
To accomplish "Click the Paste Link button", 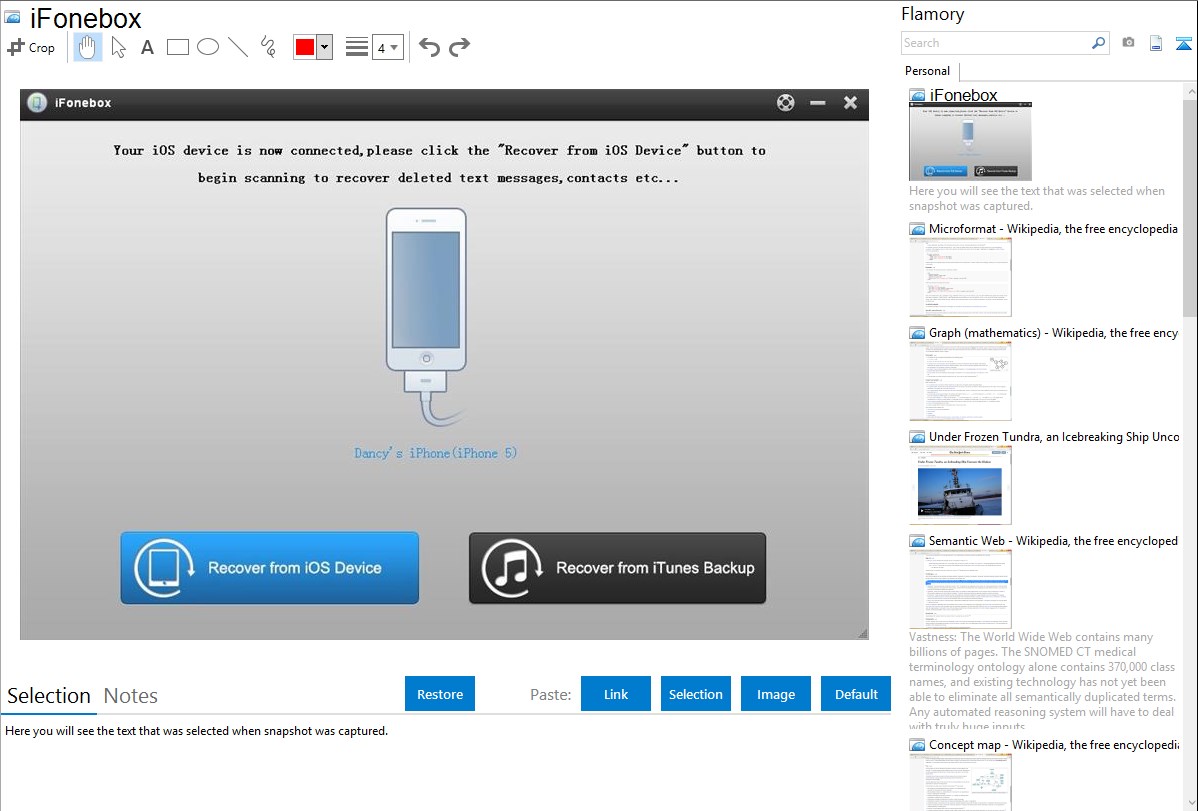I will (616, 694).
